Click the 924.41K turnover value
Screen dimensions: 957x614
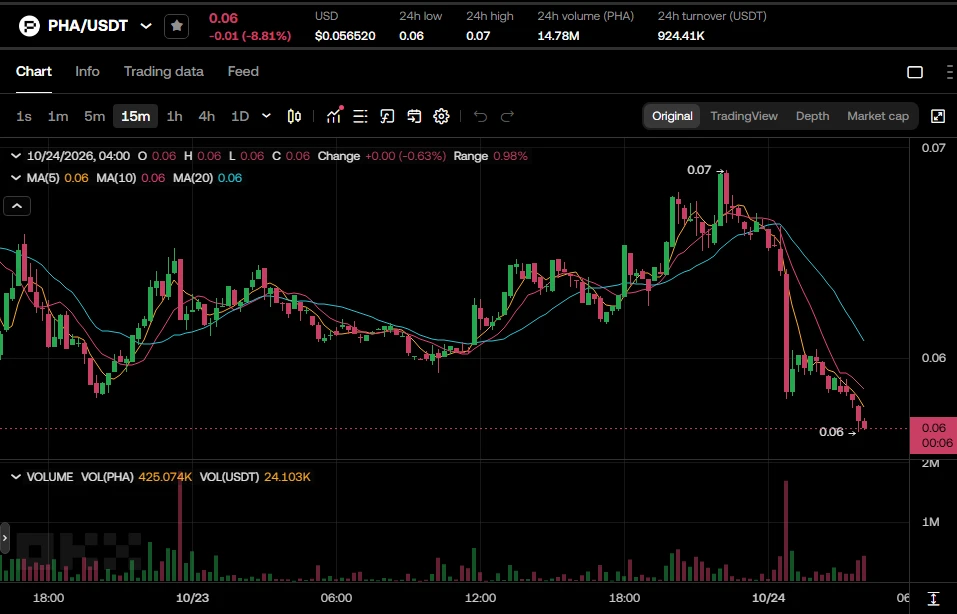681,36
